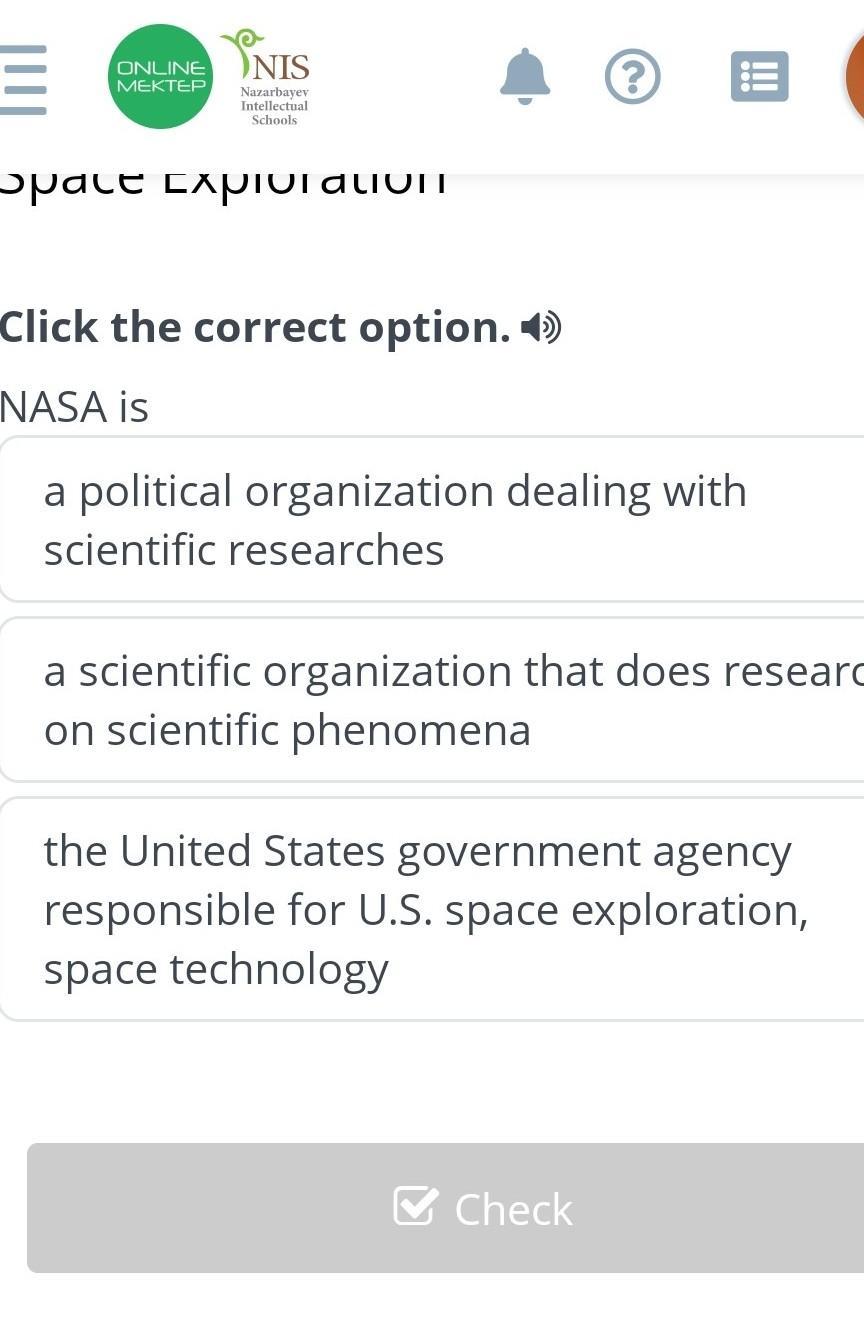This screenshot has height=1344, width=864.
Task: Click the 'Click the correct option.' instruction
Action: point(255,327)
